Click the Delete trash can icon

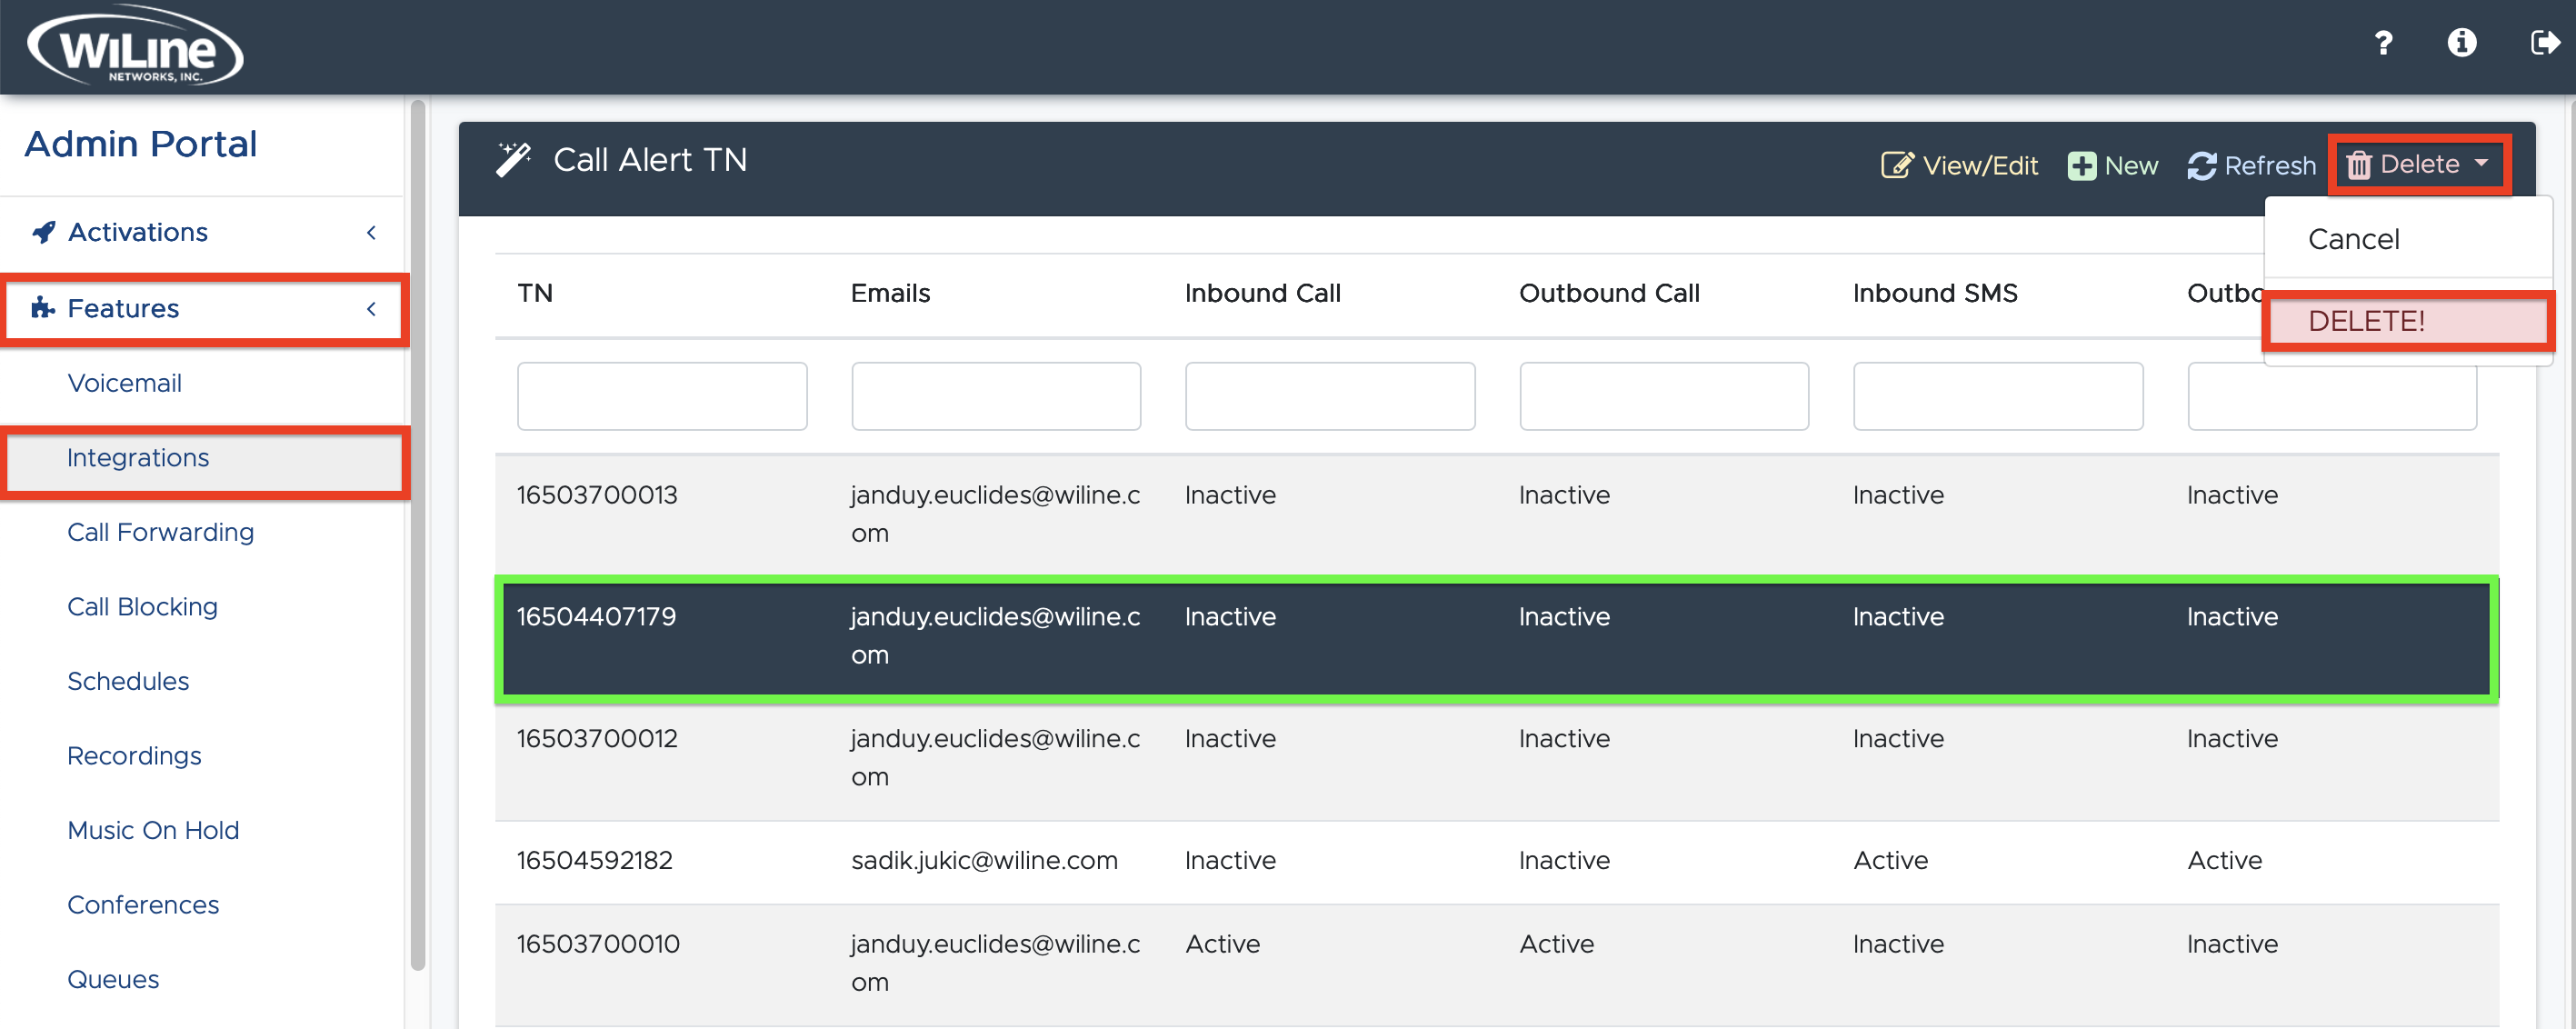coord(2361,164)
